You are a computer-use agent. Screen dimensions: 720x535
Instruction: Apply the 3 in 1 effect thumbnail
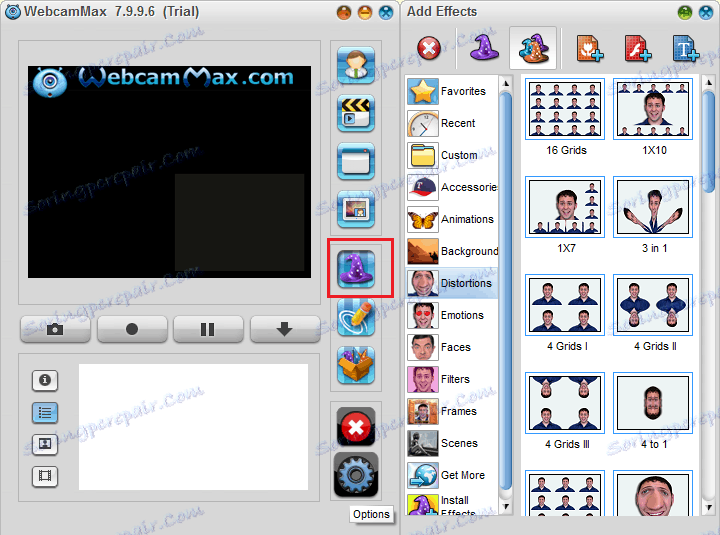pos(653,207)
